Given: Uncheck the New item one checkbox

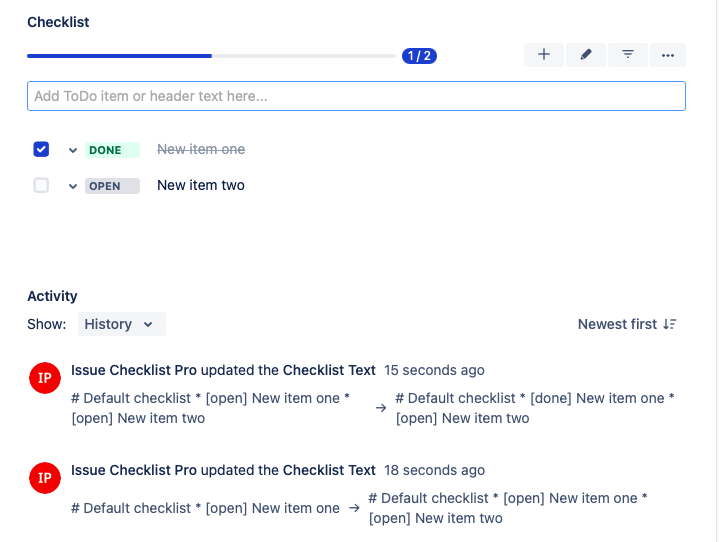Looking at the screenshot, I should pyautogui.click(x=41, y=149).
